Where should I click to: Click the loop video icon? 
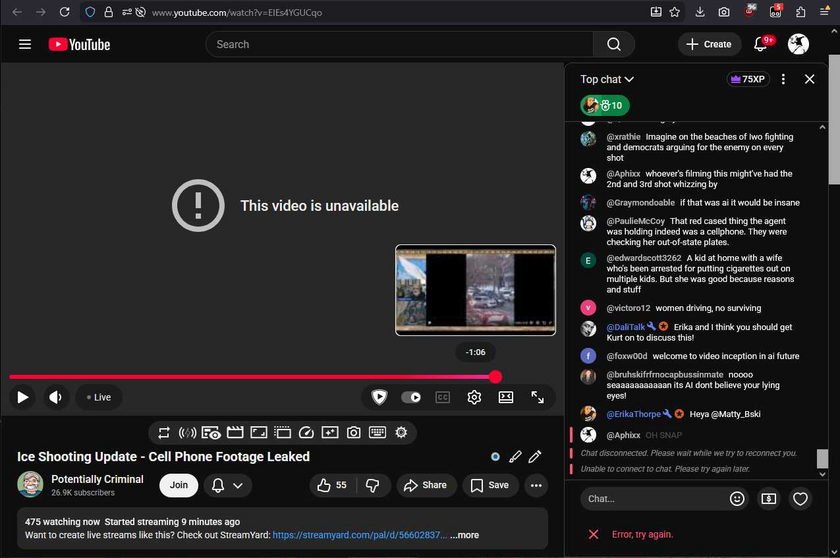point(164,433)
